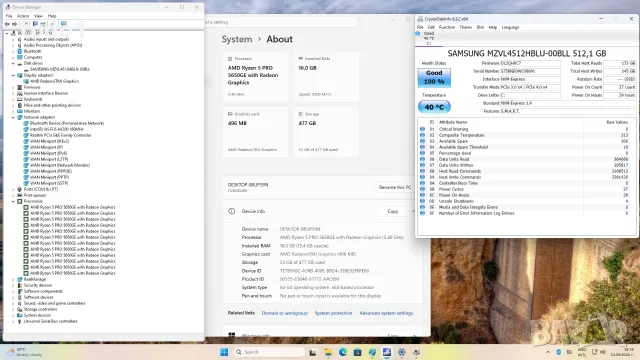640x360 pixels.
Task: Expand Universal Serial Bus controllers category
Action: click(13, 321)
